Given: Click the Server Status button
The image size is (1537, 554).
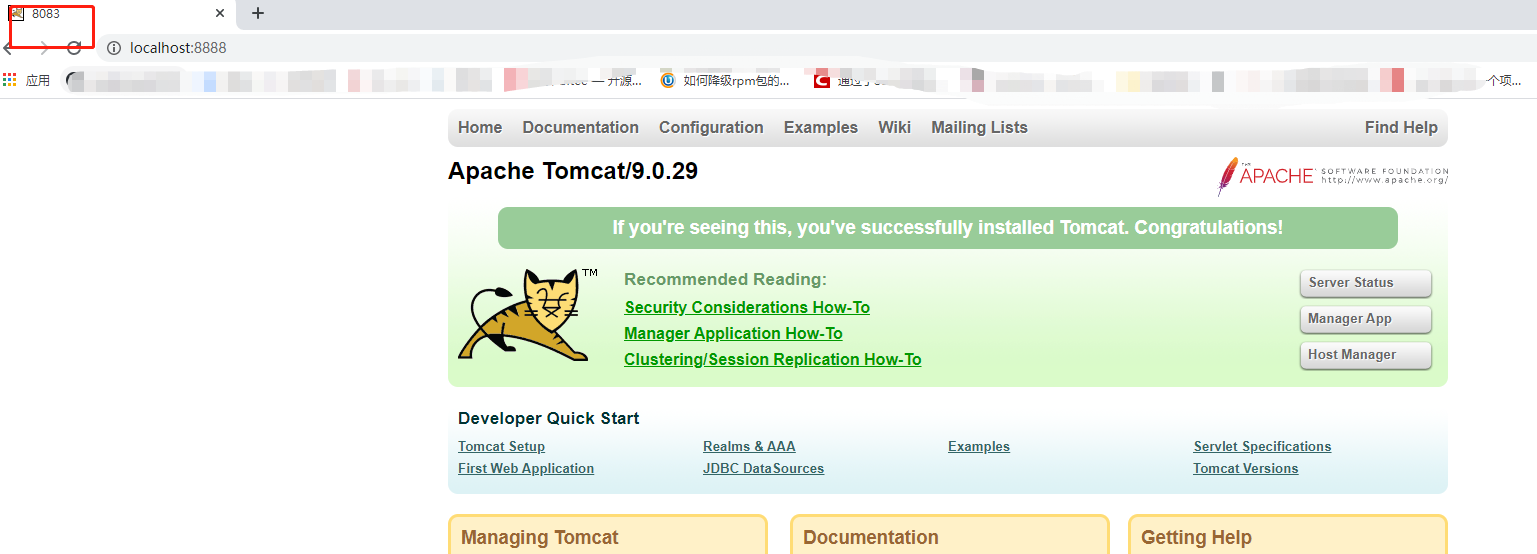Looking at the screenshot, I should [x=1365, y=283].
